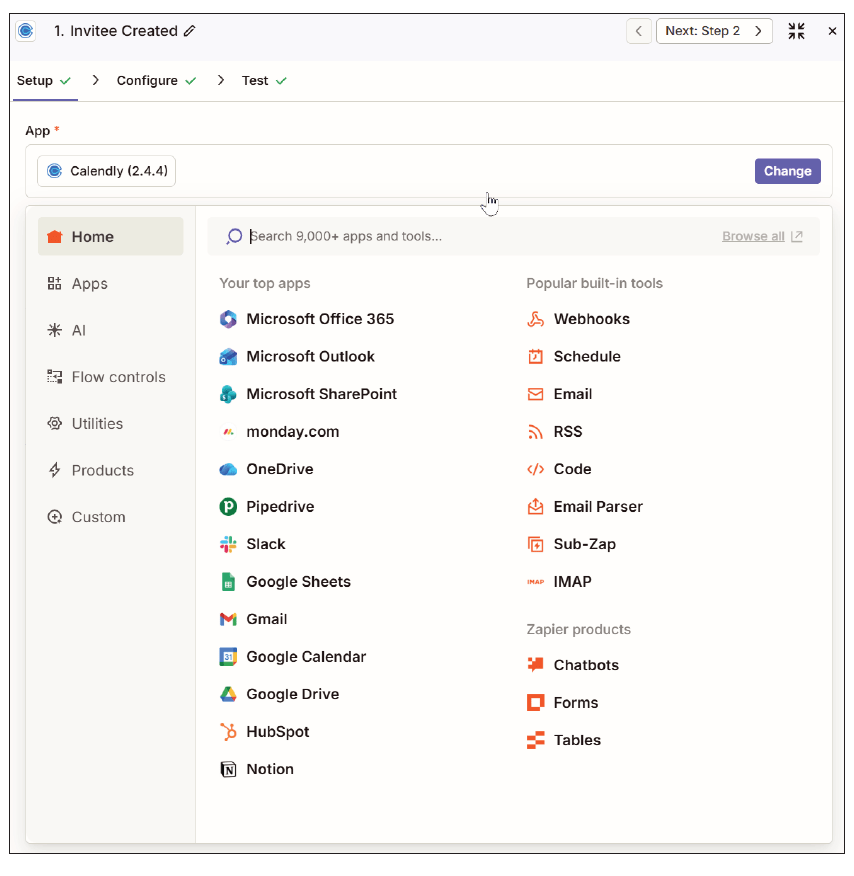This screenshot has height=876, width=854.
Task: Click the Microsoft SharePoint icon
Action: (228, 394)
